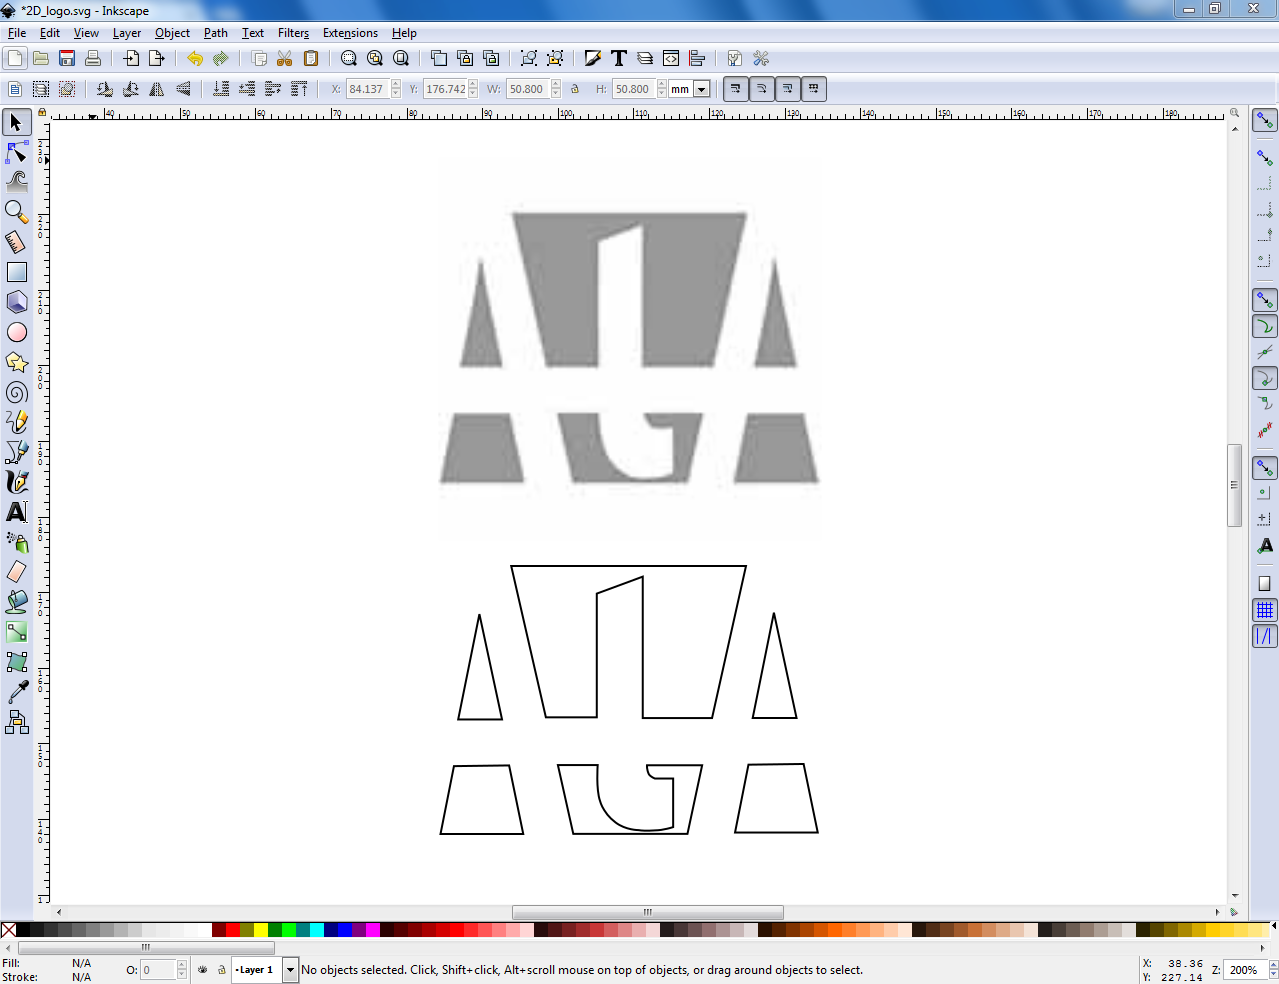Screen dimensions: 1279x984
Task: Click the Print document icon
Action: (x=93, y=58)
